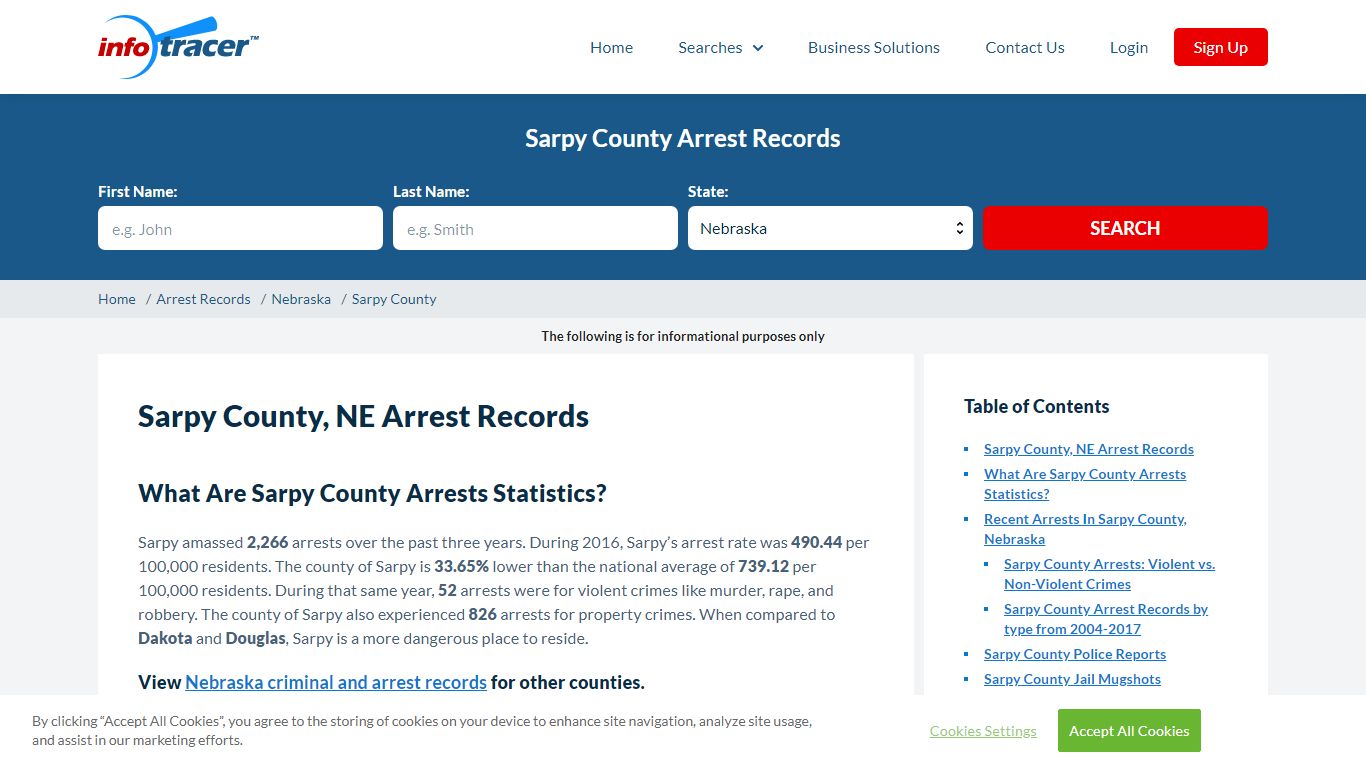Jump to Sarpy County, NE Arrest Records section
This screenshot has width=1366, height=768.
pyautogui.click(x=1089, y=449)
